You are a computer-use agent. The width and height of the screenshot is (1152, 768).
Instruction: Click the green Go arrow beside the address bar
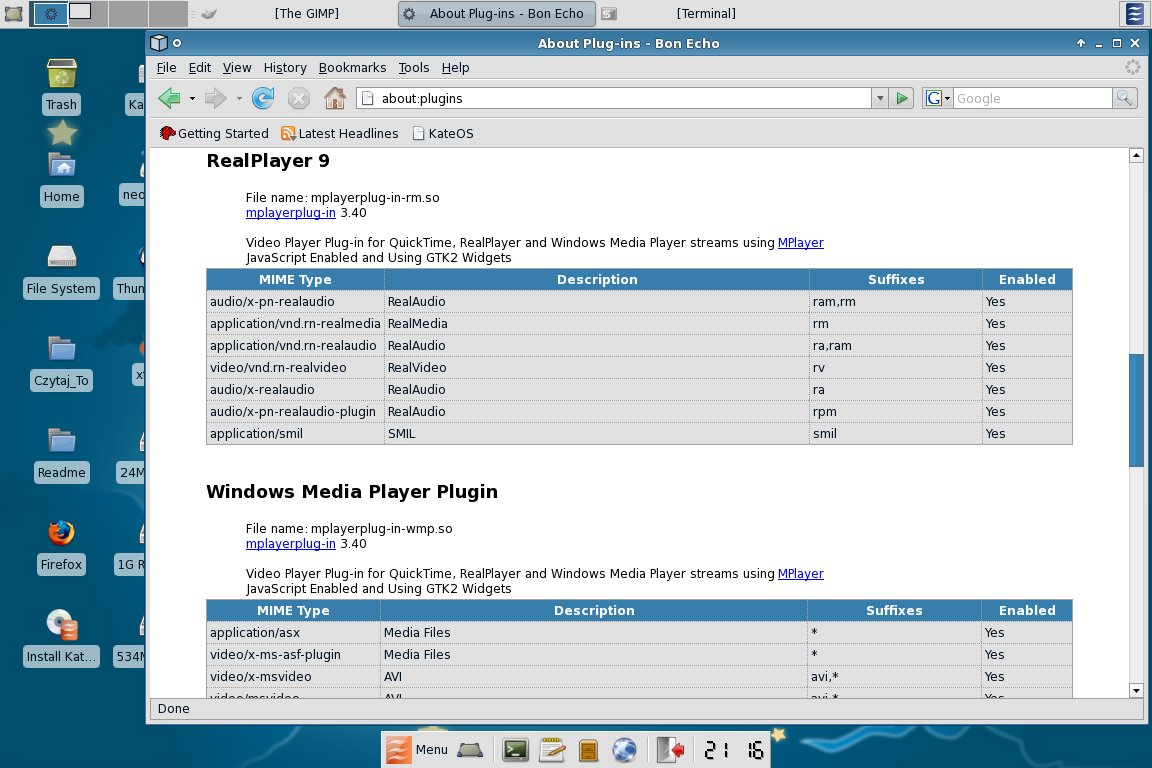901,98
